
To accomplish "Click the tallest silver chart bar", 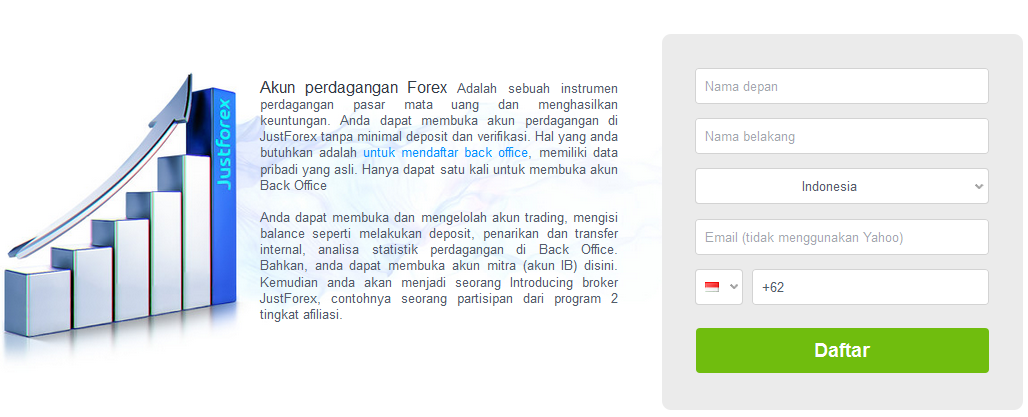I will pyautogui.click(x=186, y=231).
